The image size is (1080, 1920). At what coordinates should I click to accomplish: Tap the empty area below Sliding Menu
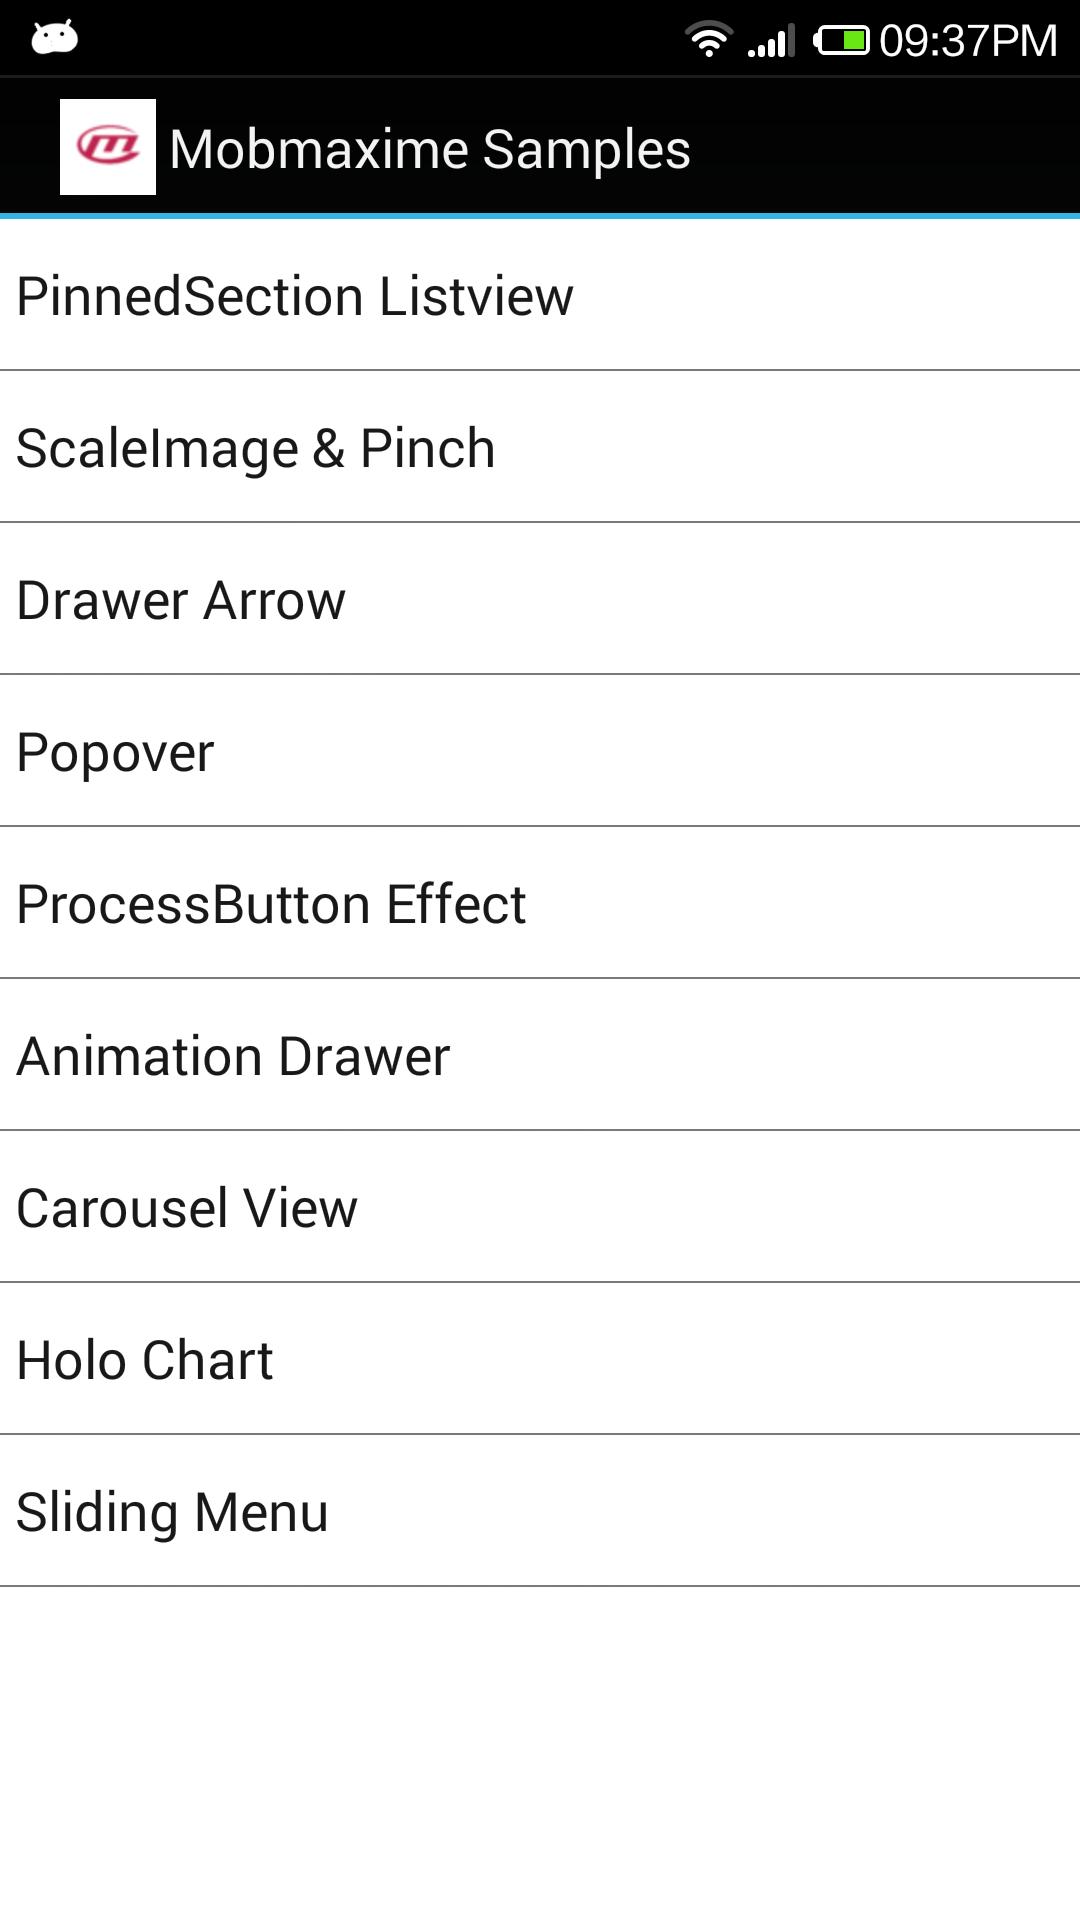tap(540, 1750)
